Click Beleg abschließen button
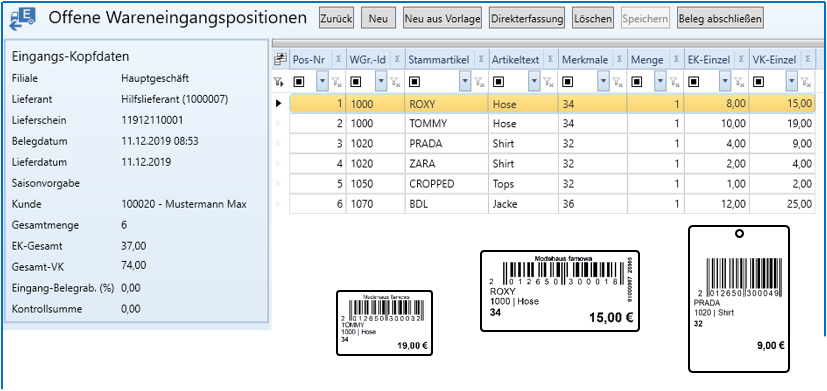827x391 pixels. (720, 18)
